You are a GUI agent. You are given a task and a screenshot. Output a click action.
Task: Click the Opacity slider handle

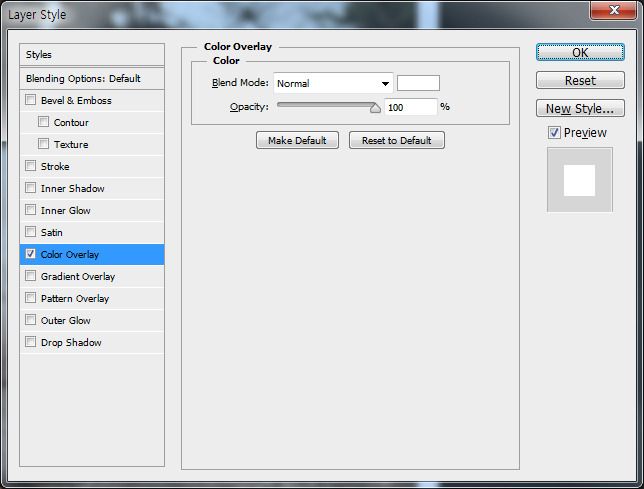pyautogui.click(x=375, y=108)
